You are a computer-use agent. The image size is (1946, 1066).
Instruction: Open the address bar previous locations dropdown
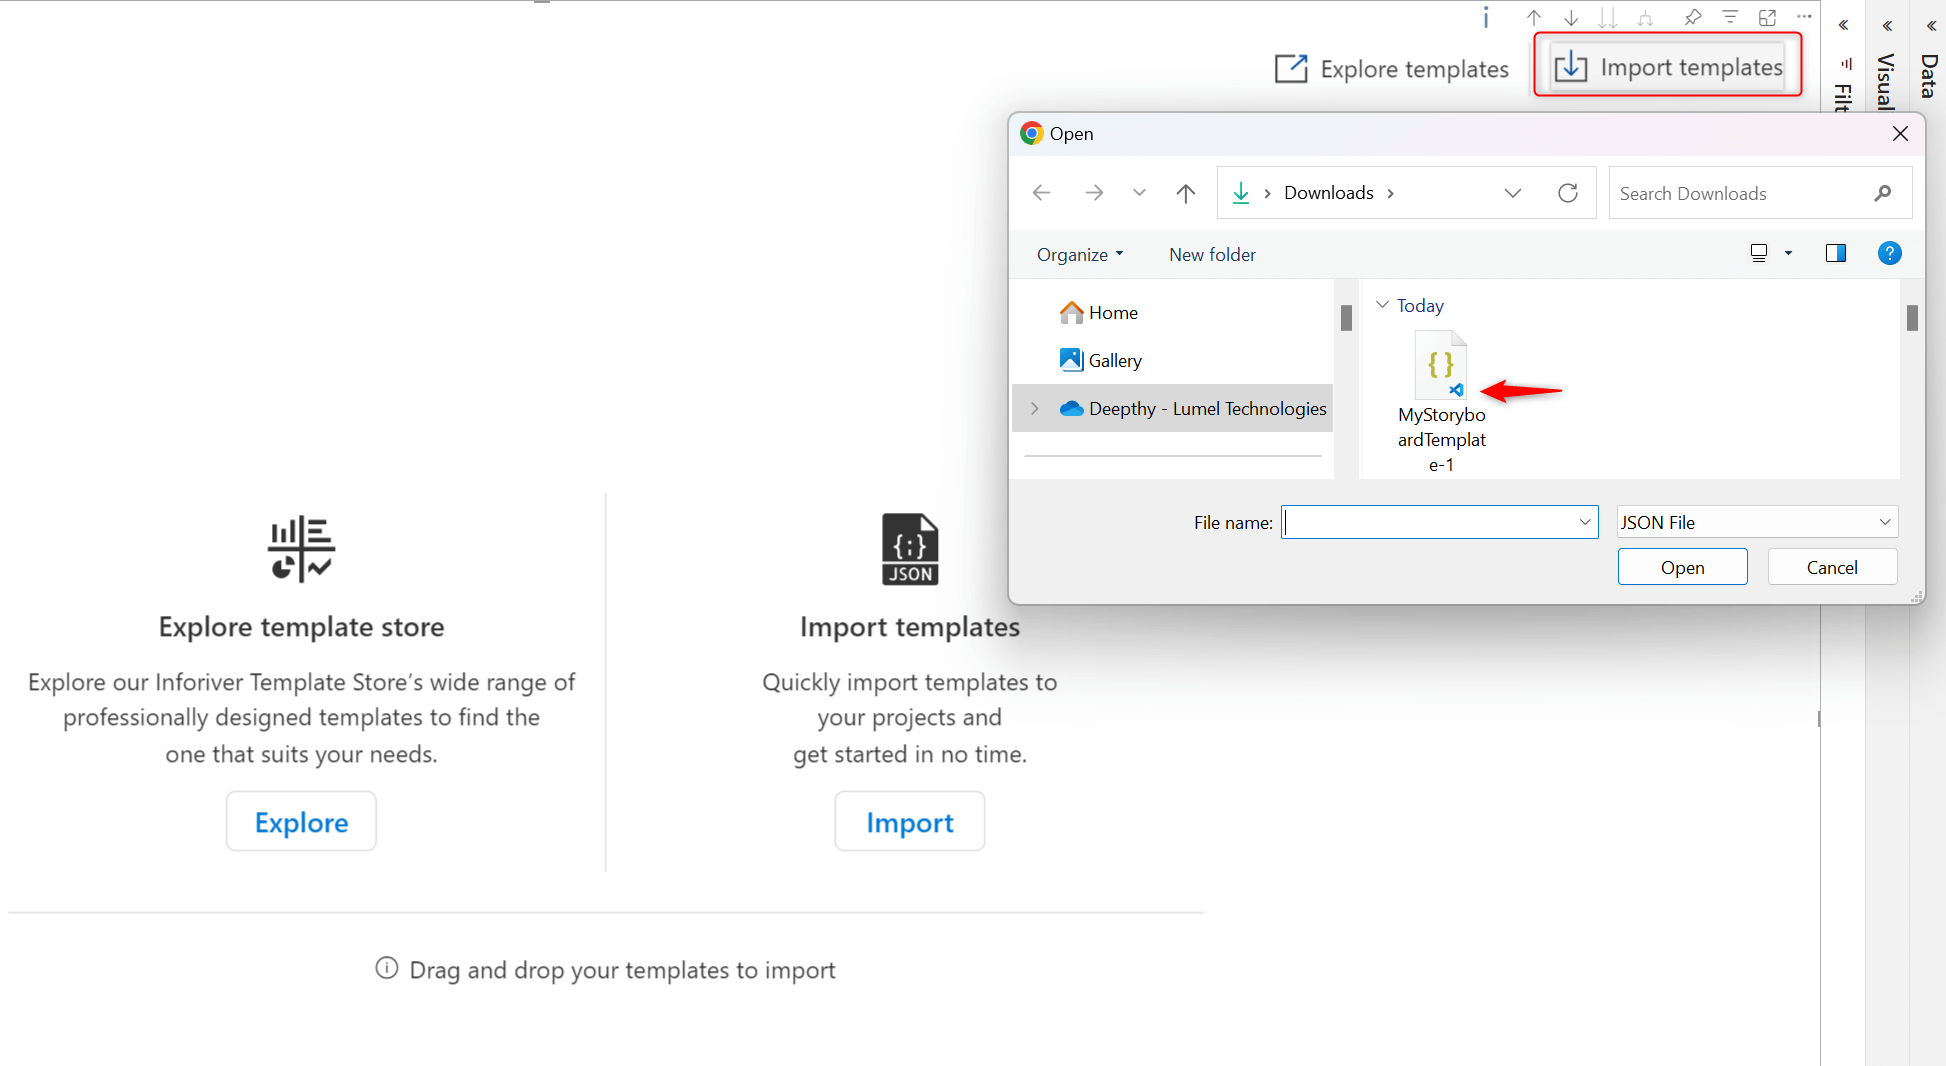click(x=1513, y=193)
